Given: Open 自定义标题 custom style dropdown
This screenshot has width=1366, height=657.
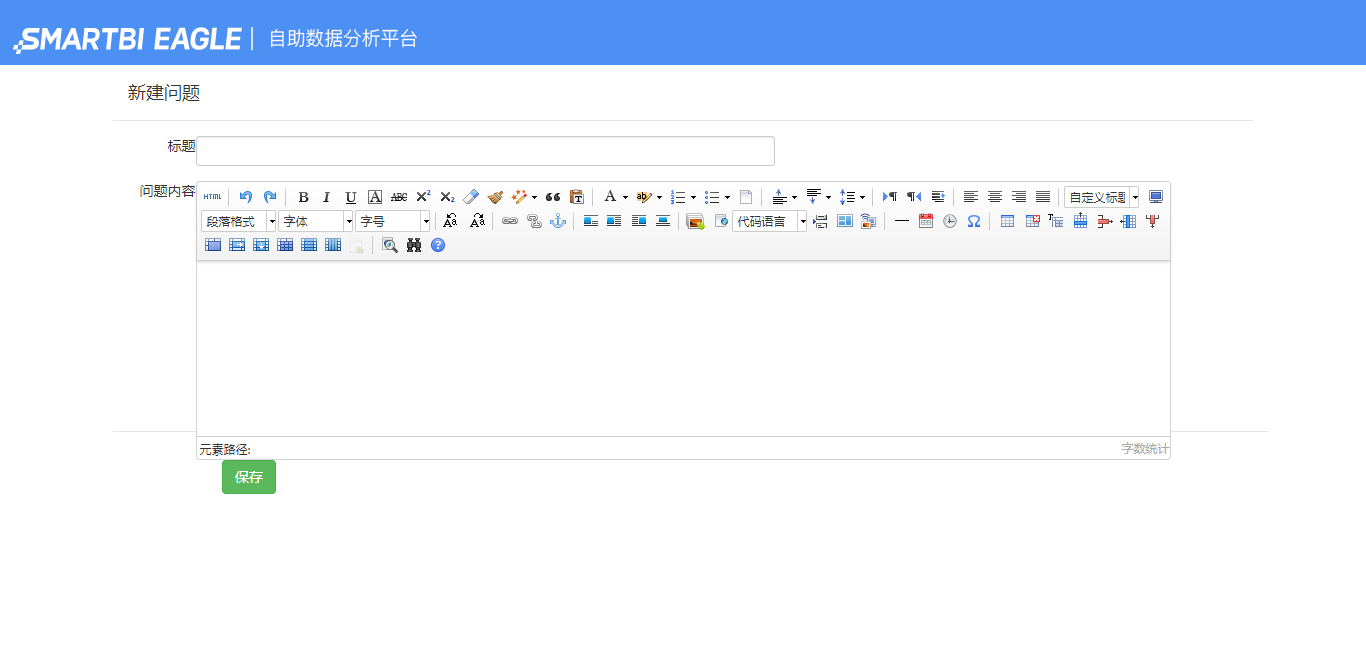Looking at the screenshot, I should point(1102,197).
